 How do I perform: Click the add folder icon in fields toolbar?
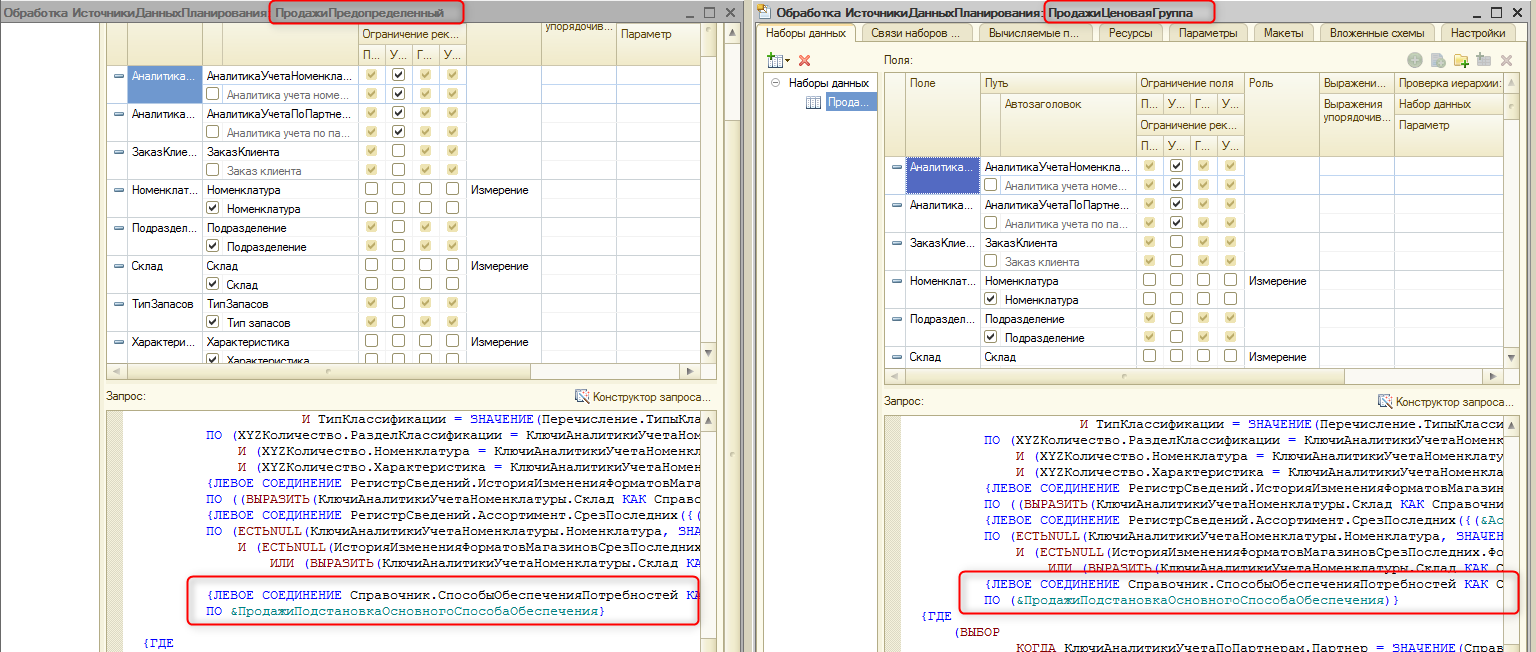pos(1461,61)
